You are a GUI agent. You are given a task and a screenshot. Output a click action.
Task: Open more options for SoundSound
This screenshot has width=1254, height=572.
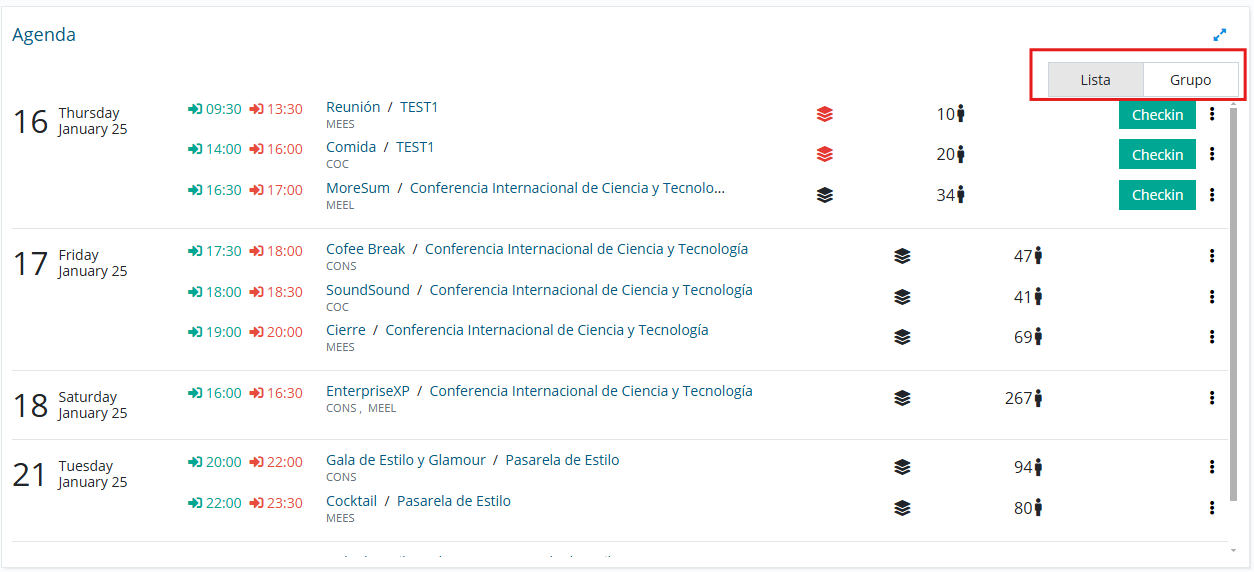1212,297
